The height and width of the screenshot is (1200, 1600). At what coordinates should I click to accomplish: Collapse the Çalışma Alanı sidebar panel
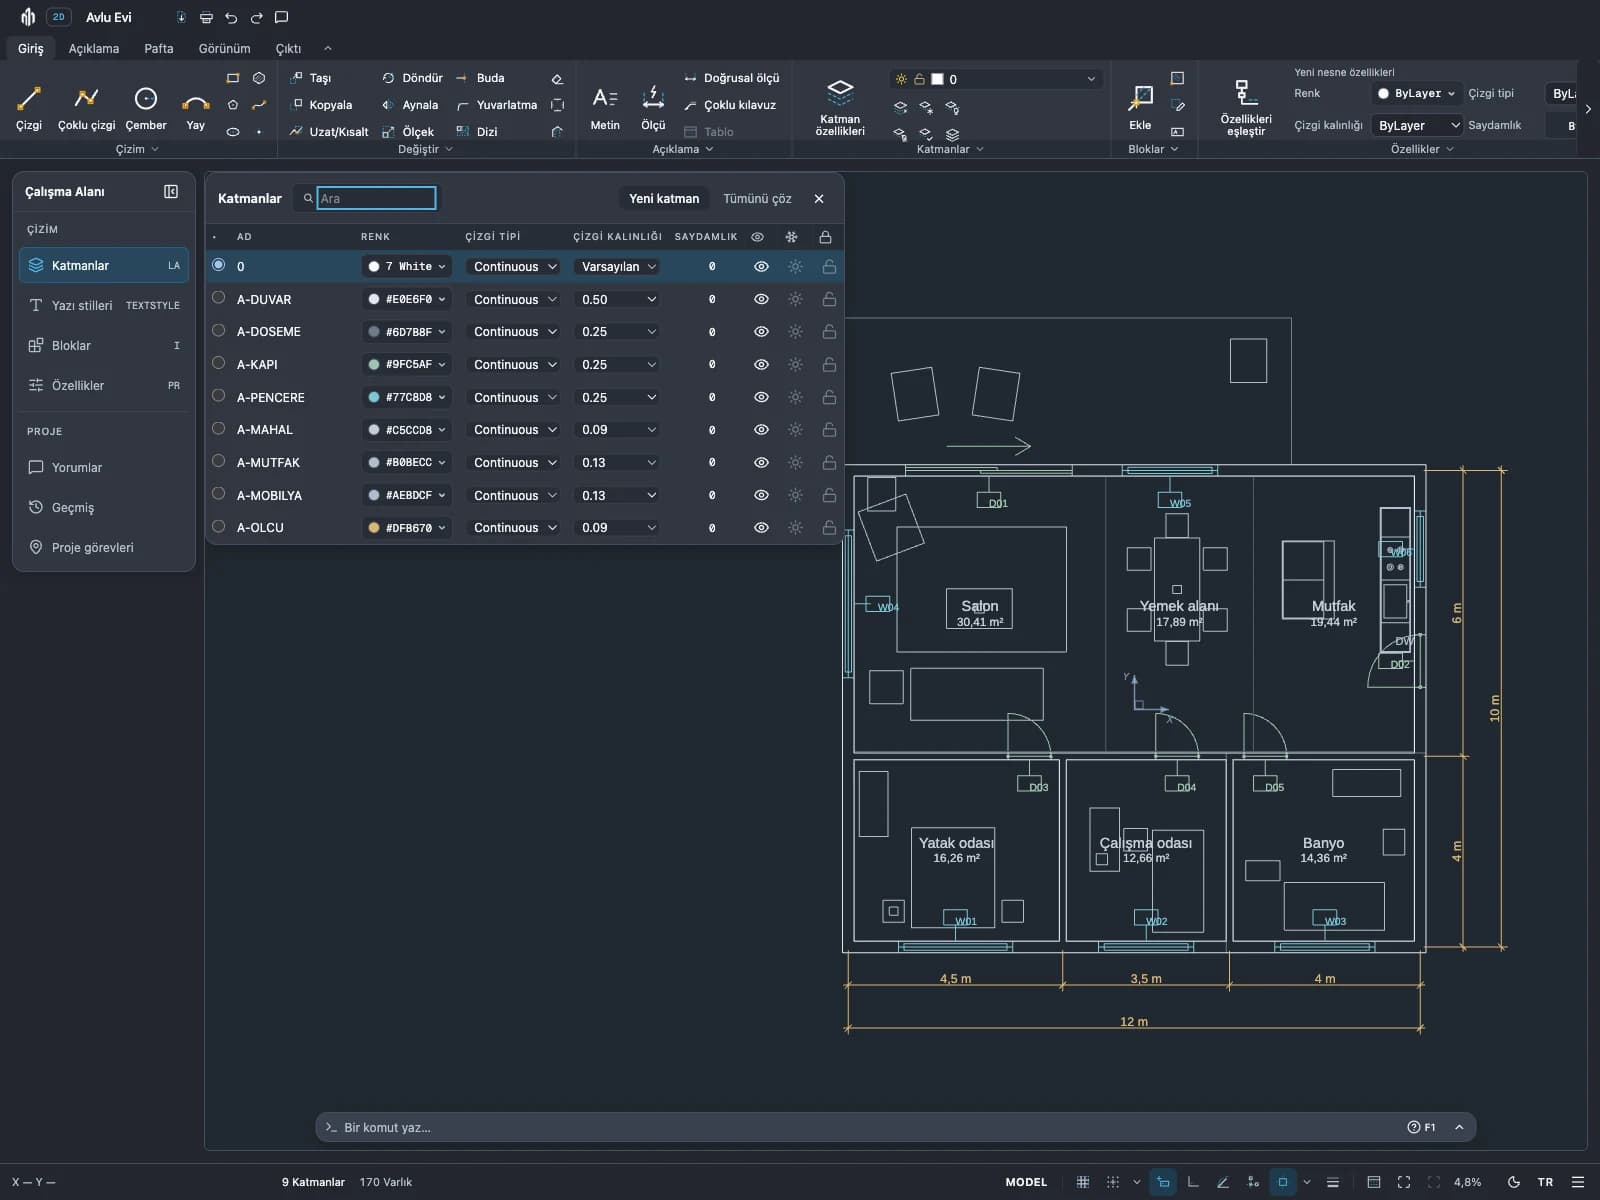[171, 192]
